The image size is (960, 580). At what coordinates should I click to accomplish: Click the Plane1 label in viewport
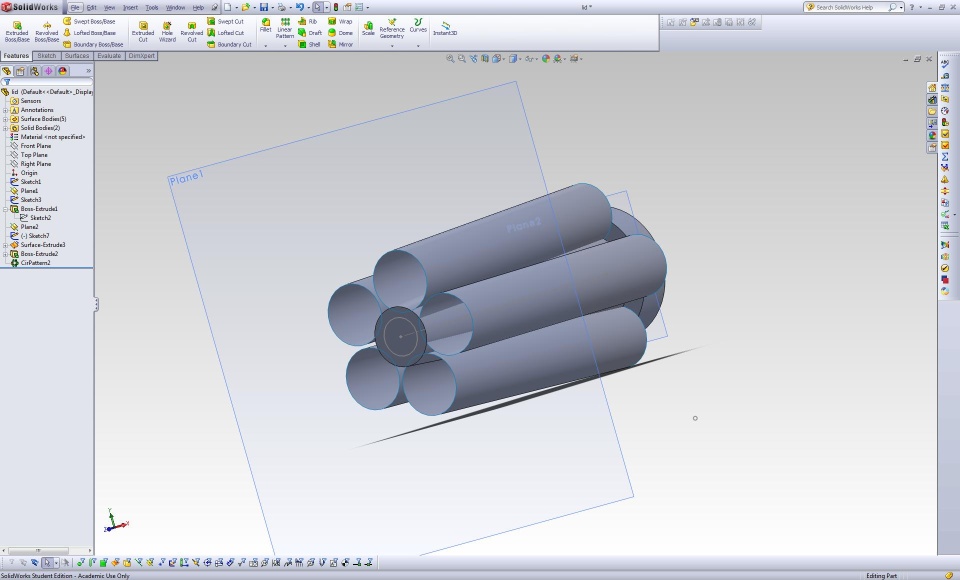point(186,178)
